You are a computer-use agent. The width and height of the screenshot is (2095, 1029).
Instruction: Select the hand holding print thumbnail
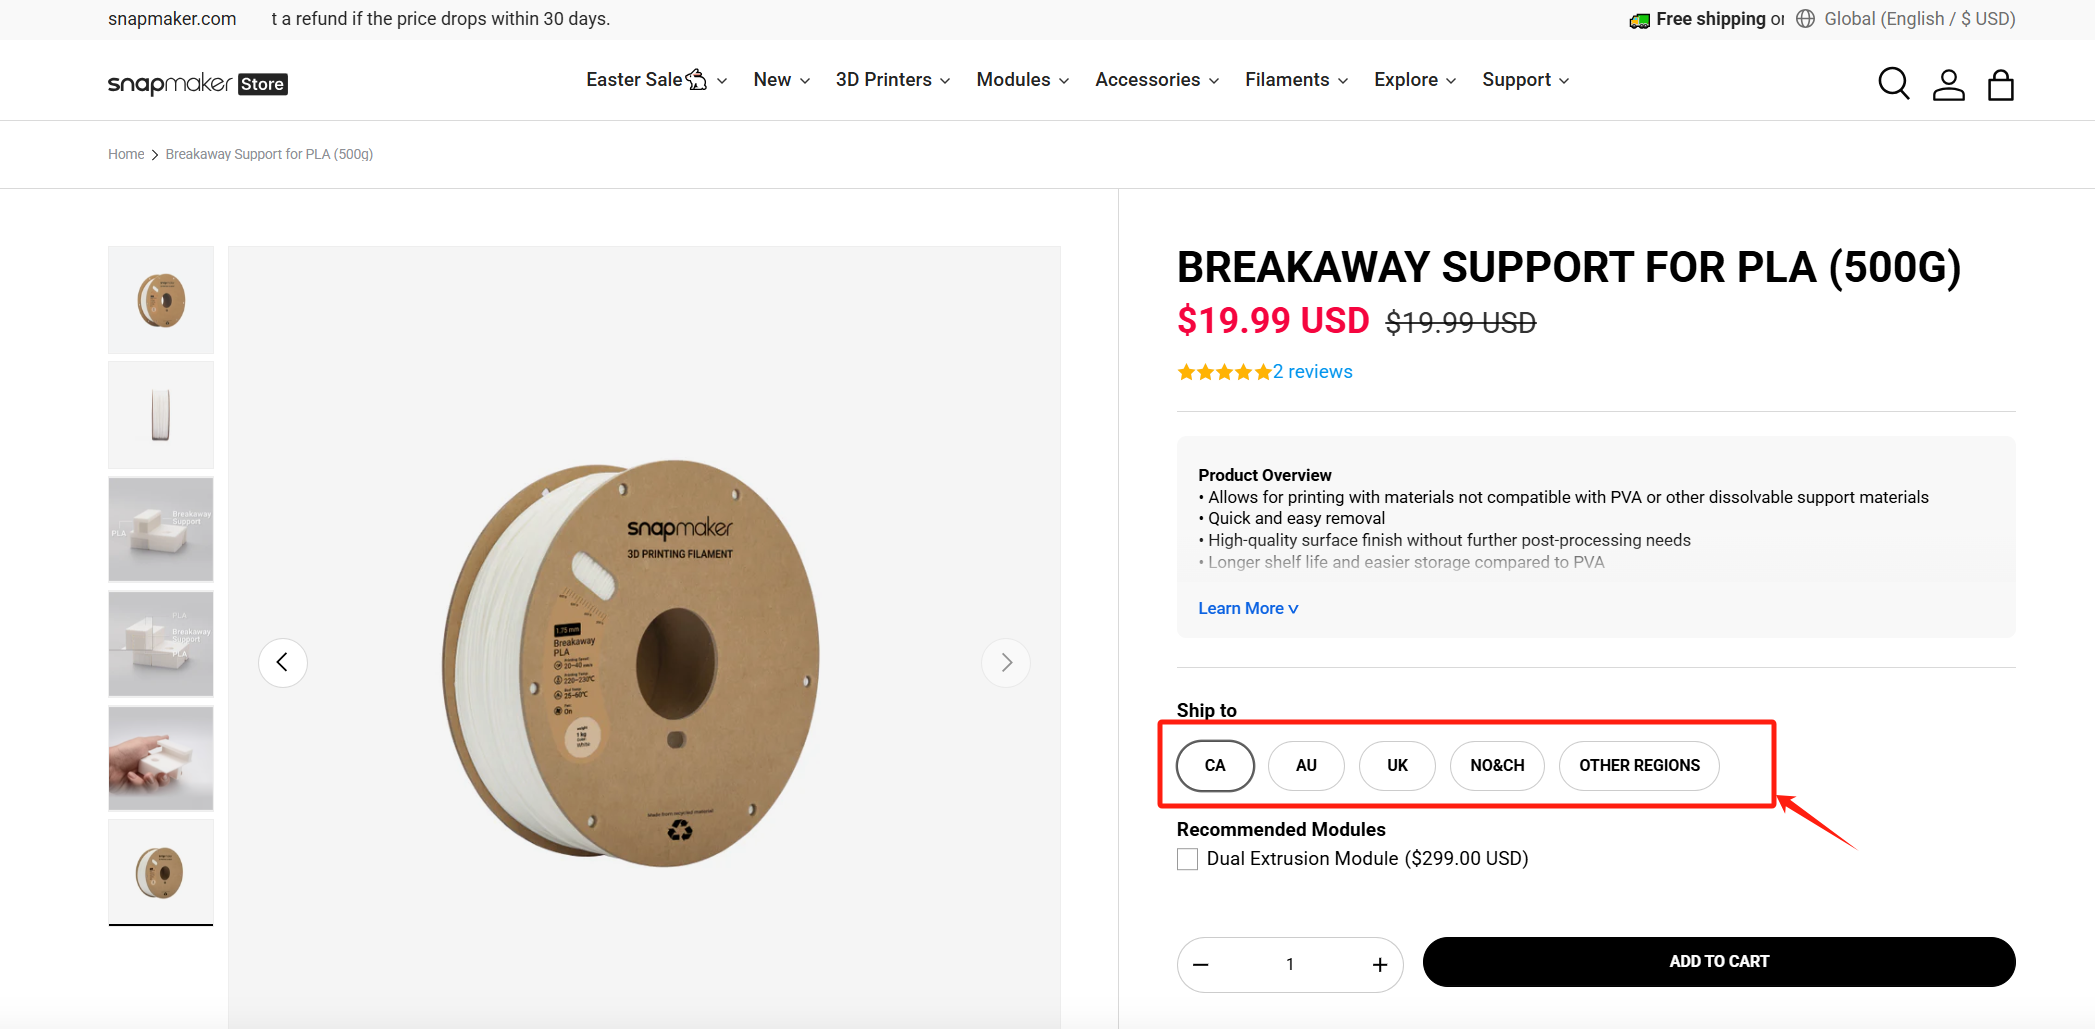coord(161,758)
